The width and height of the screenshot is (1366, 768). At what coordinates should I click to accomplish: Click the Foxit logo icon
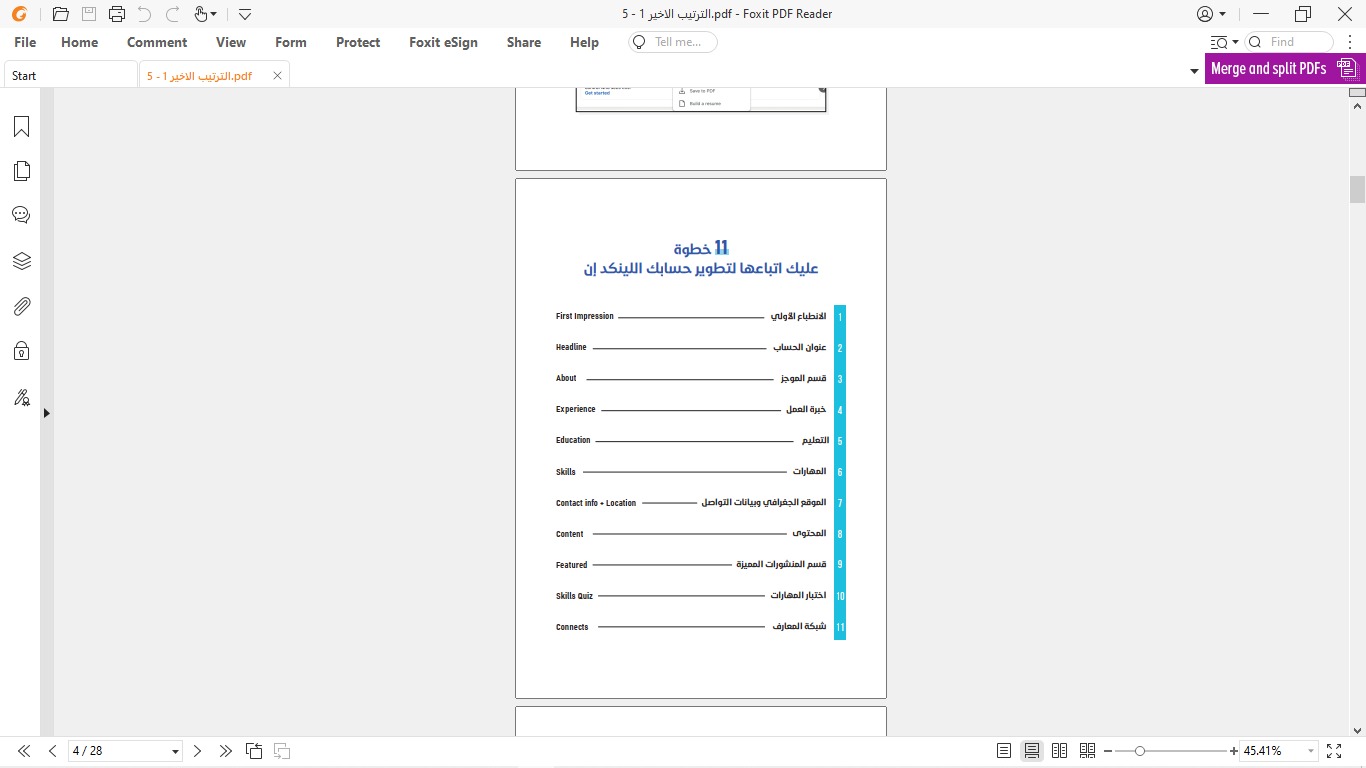[x=20, y=14]
